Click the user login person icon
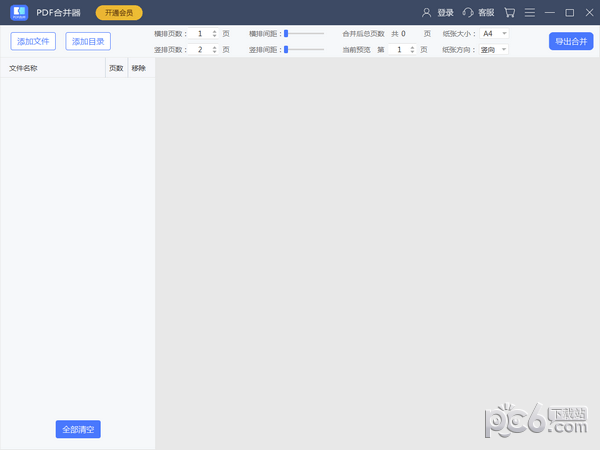 pyautogui.click(x=426, y=13)
